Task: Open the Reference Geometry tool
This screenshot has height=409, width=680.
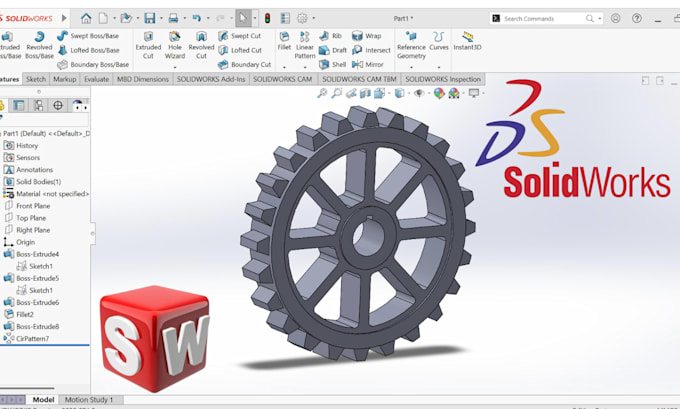Action: pyautogui.click(x=411, y=45)
